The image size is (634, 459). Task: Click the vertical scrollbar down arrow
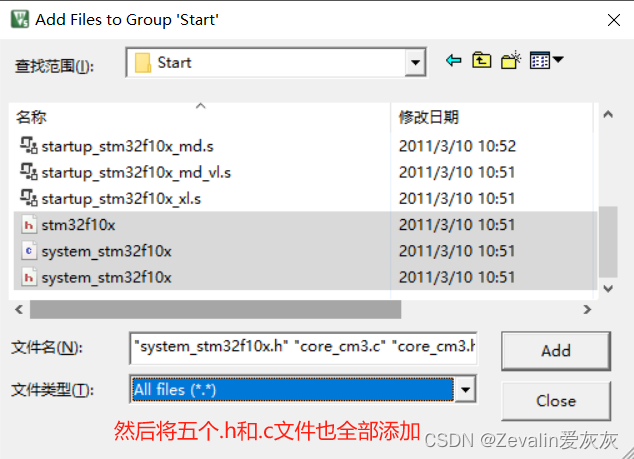pos(608,289)
